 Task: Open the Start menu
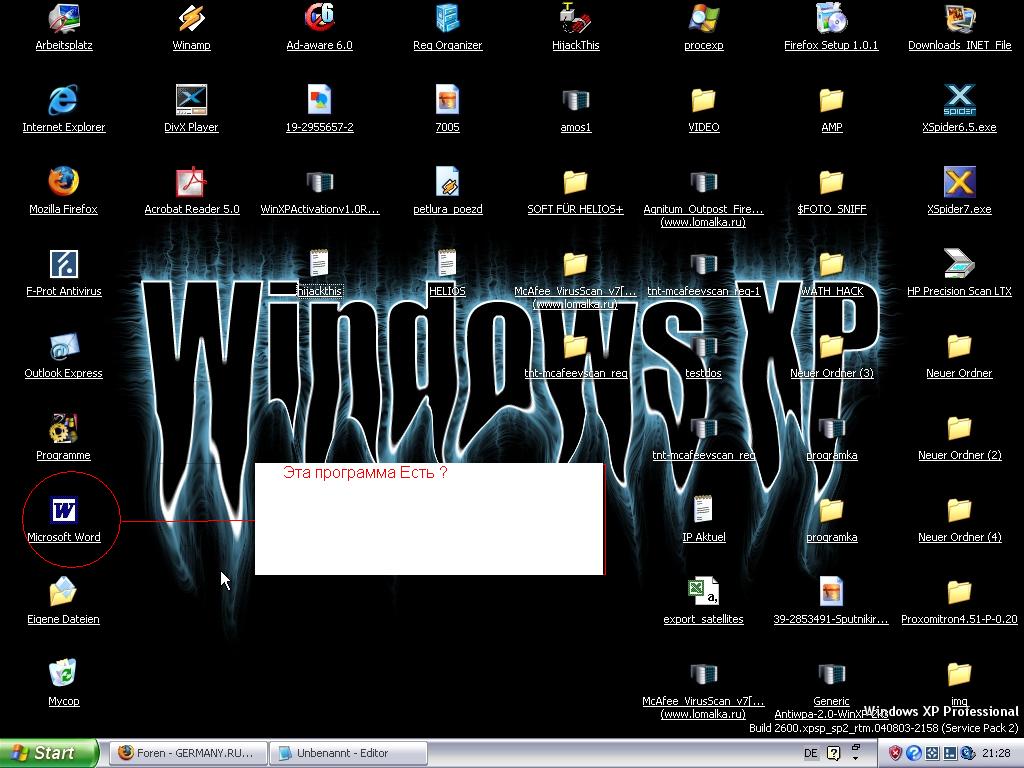[49, 753]
